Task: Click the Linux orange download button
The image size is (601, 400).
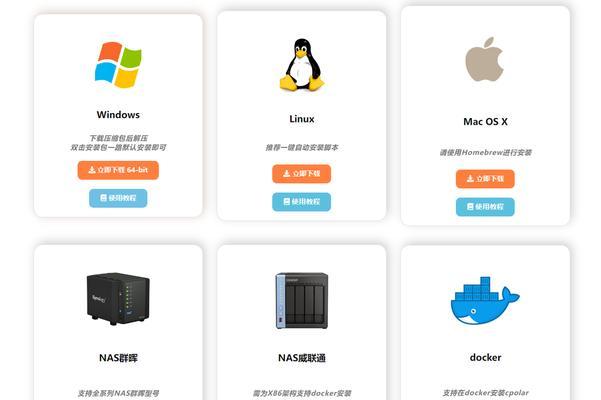Action: pos(302,174)
